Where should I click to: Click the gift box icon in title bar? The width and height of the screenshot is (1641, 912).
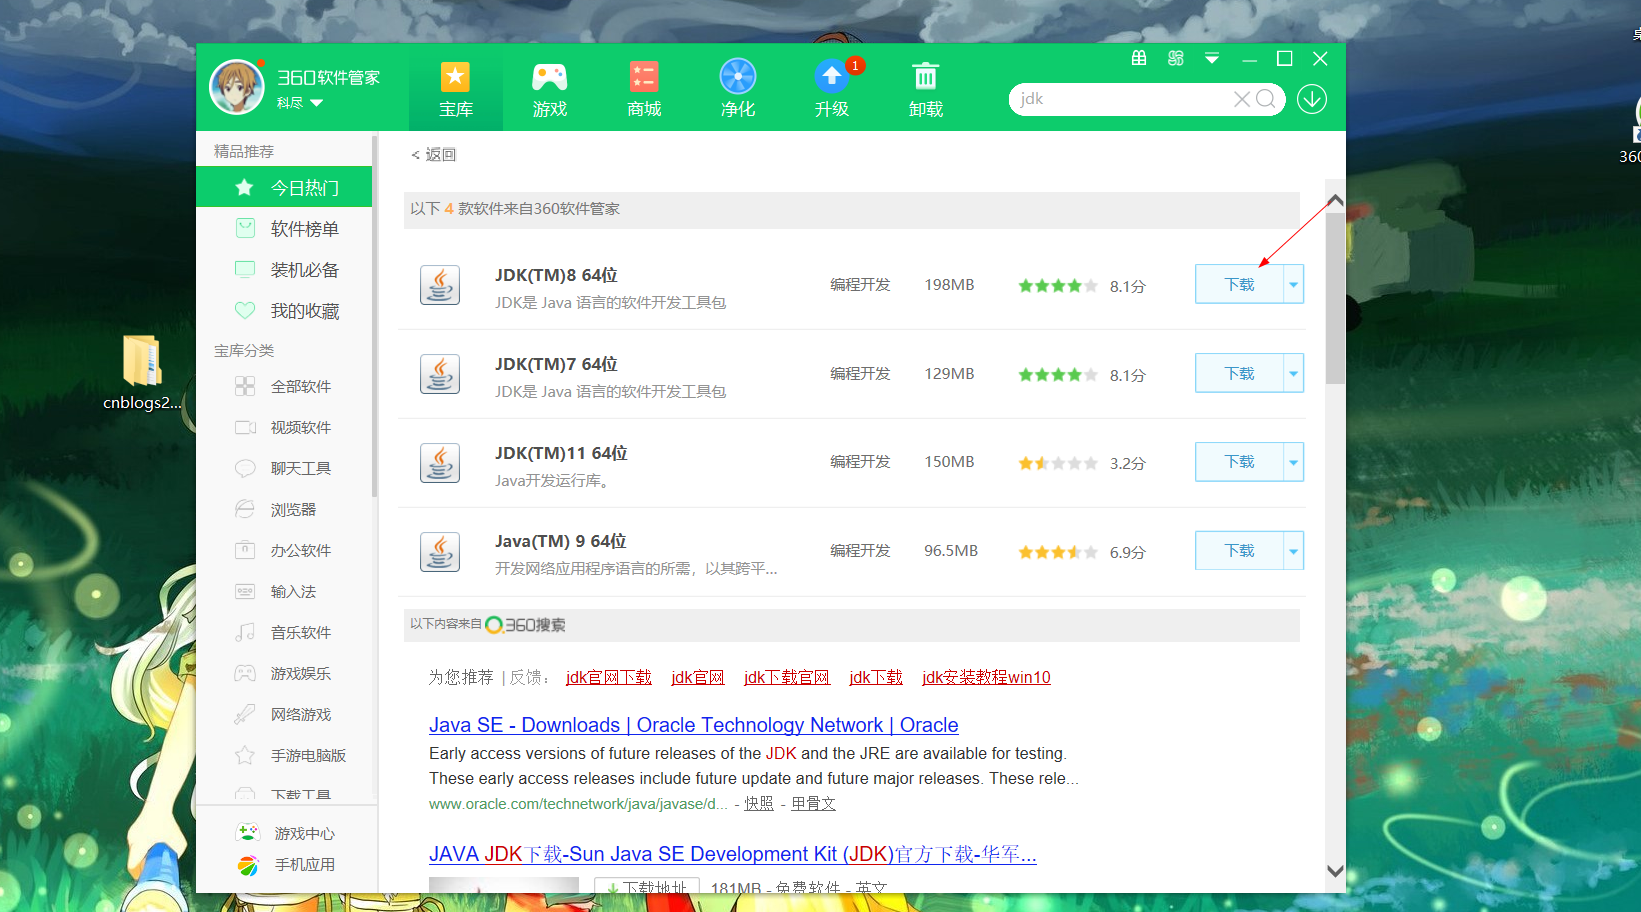pyautogui.click(x=1139, y=58)
